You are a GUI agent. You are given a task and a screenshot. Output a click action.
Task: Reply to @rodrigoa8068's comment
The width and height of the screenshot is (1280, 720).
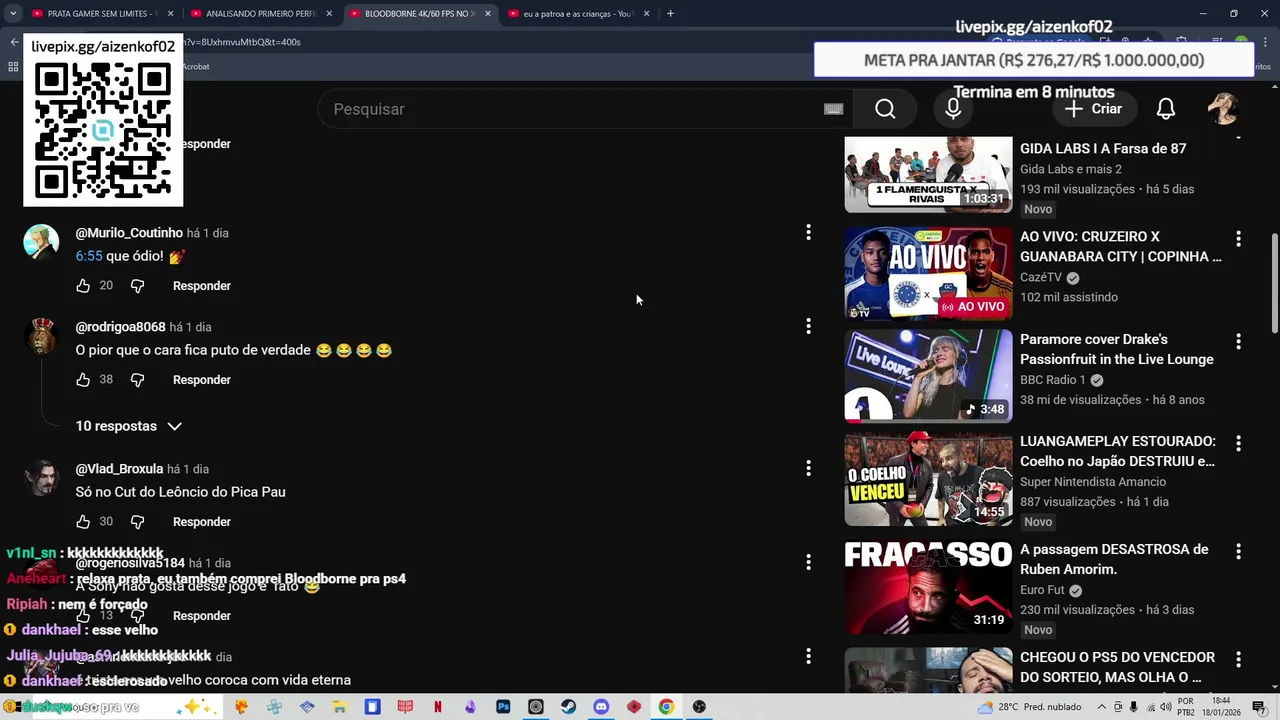202,380
